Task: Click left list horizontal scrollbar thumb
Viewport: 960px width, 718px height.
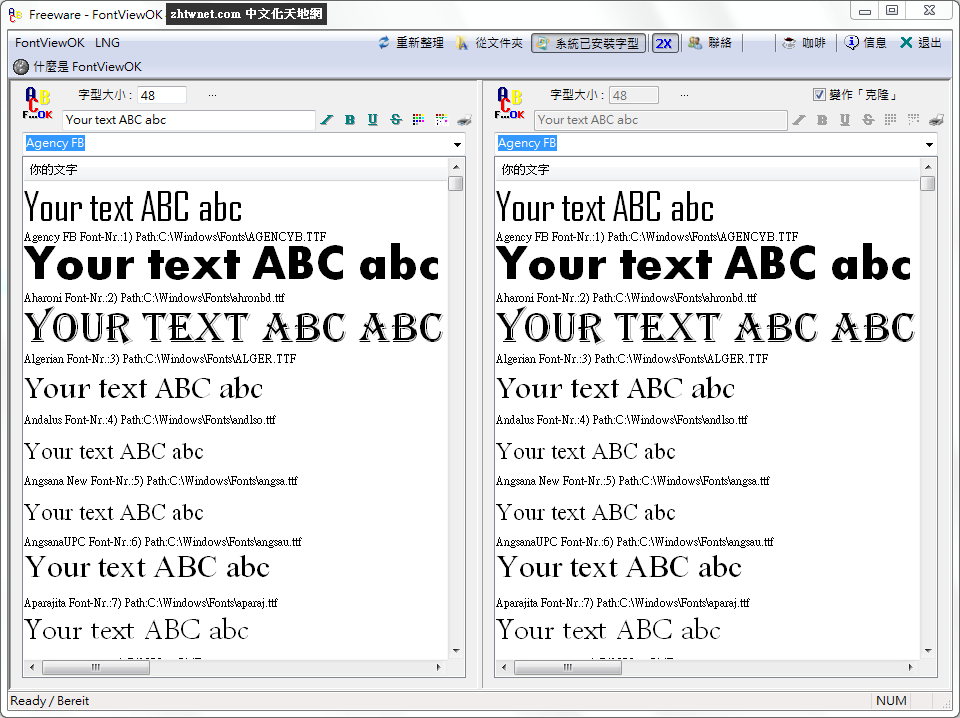Action: point(96,667)
